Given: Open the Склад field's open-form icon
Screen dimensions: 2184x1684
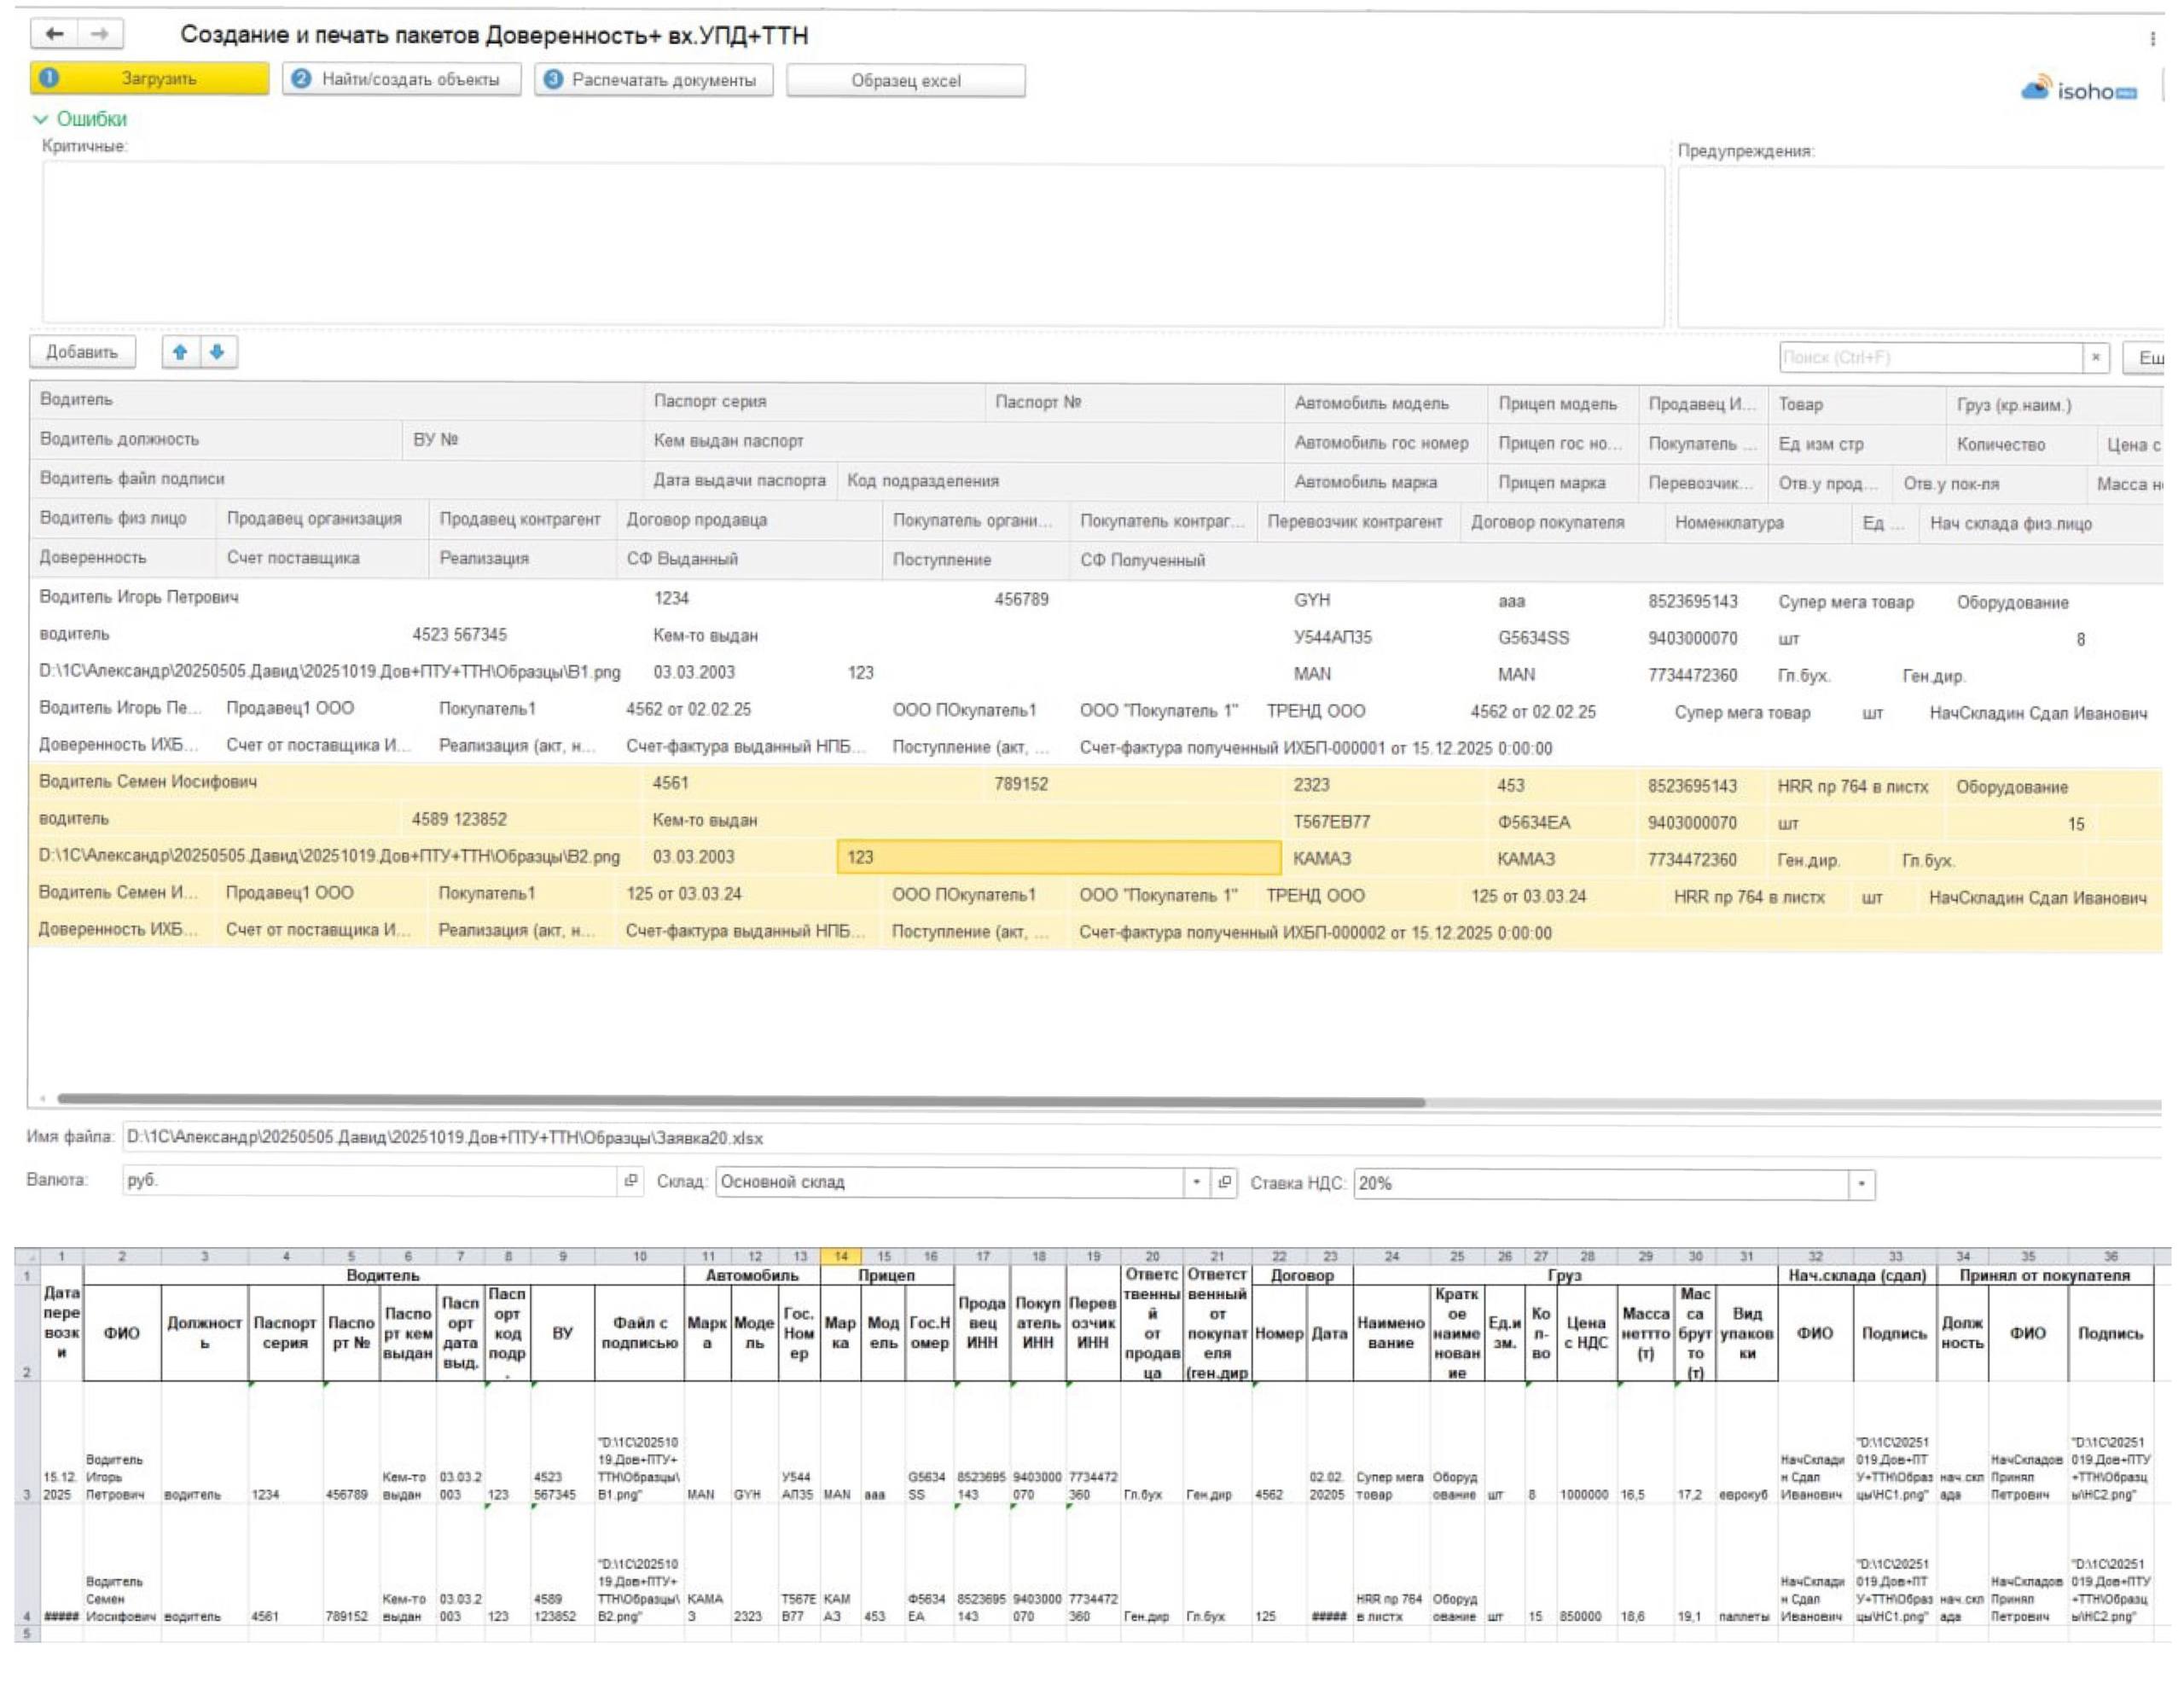Looking at the screenshot, I should click(x=1224, y=1182).
